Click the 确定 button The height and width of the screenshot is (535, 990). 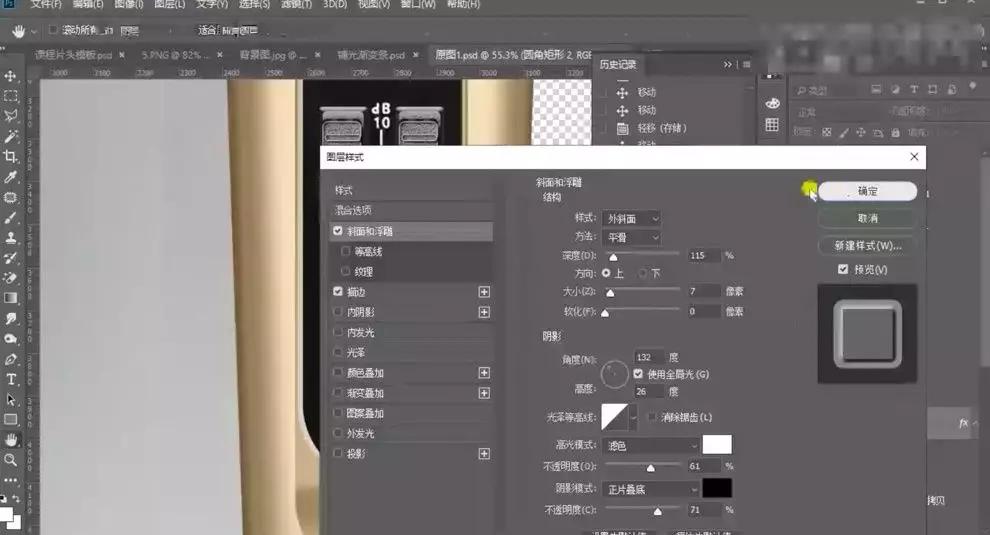click(868, 191)
